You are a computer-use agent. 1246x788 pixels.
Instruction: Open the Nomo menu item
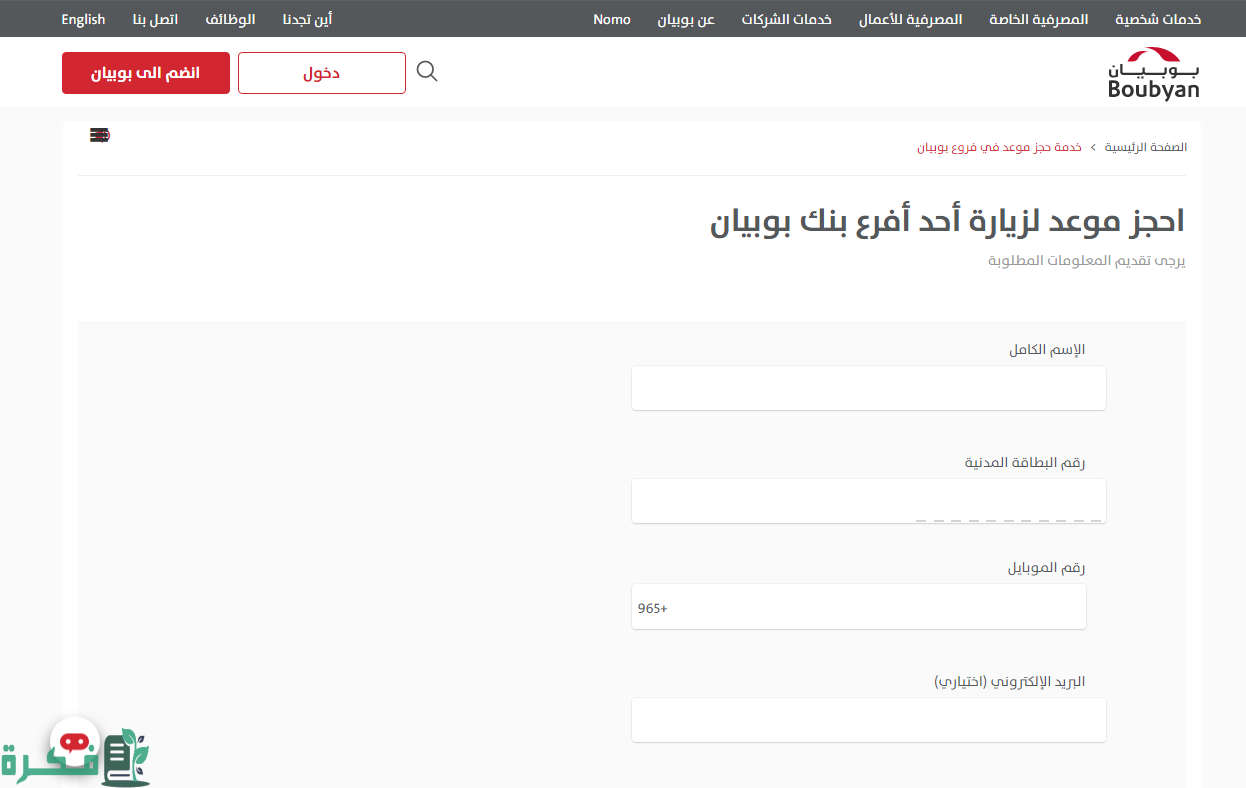pyautogui.click(x=612, y=19)
